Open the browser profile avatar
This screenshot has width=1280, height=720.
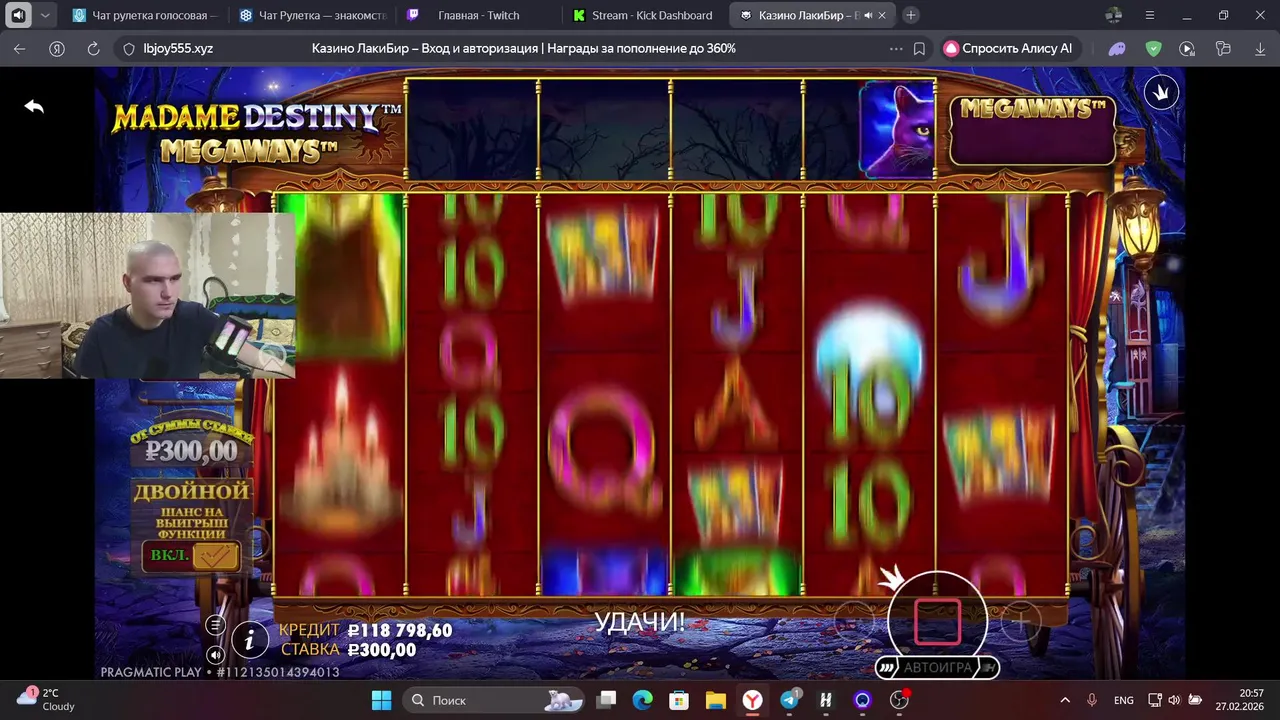pos(1114,15)
